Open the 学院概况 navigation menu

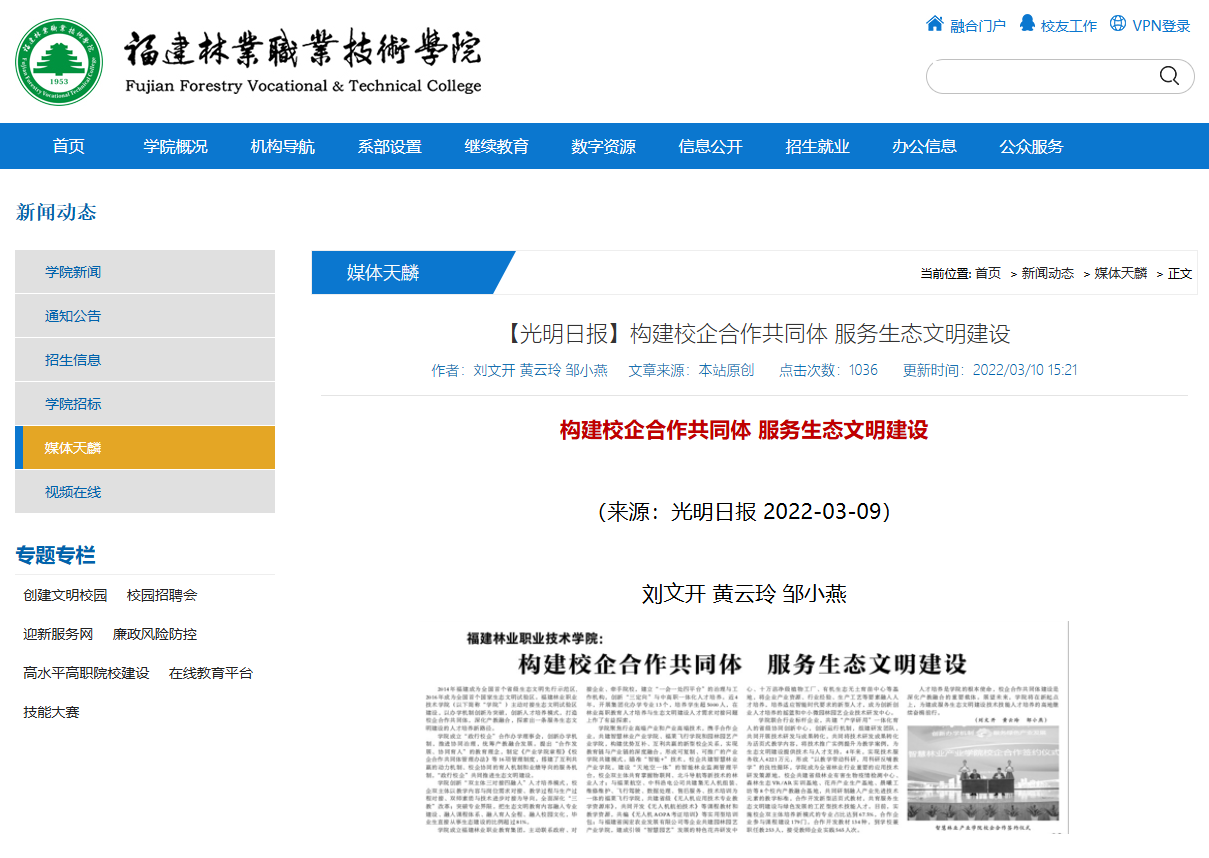(x=175, y=147)
